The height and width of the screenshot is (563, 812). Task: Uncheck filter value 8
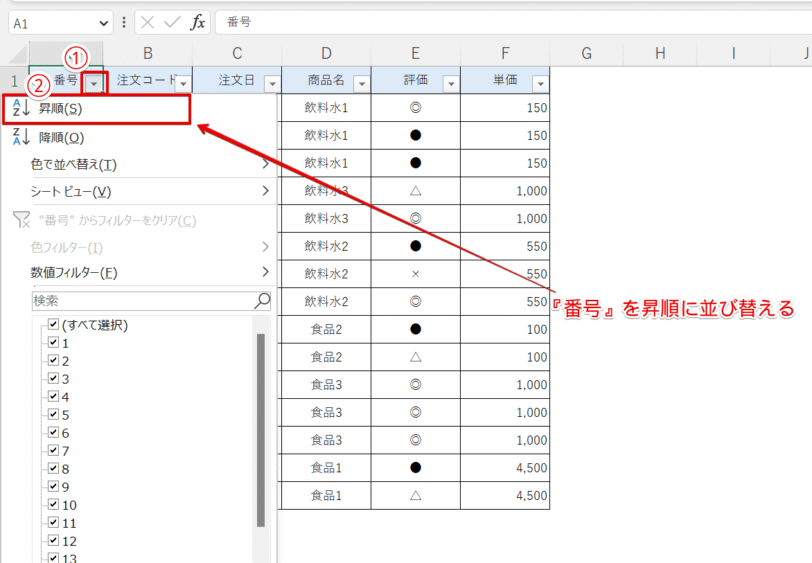click(x=53, y=468)
